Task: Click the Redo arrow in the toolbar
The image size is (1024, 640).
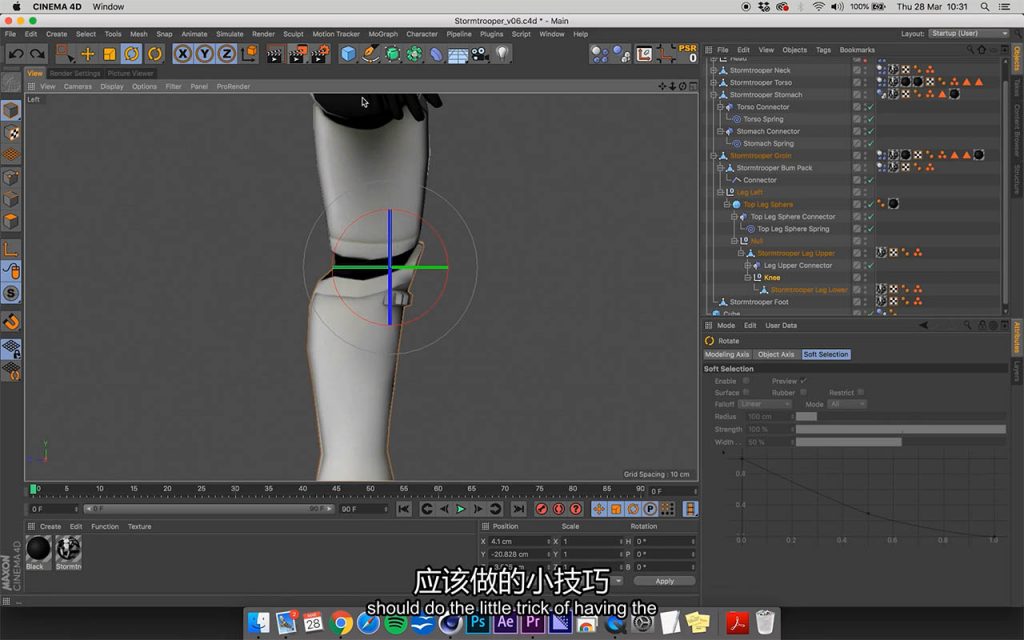Action: [x=38, y=54]
